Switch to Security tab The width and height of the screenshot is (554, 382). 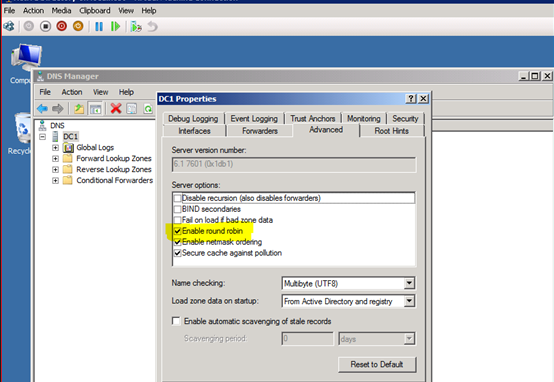tap(405, 118)
